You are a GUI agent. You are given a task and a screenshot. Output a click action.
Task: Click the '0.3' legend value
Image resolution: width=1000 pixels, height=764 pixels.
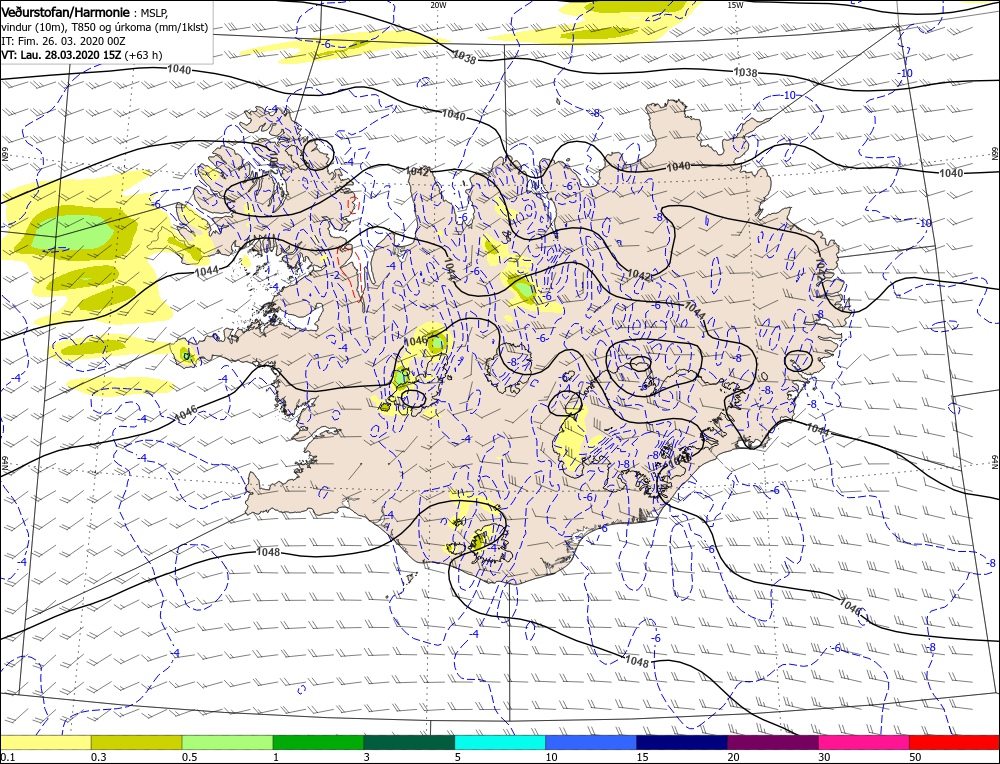[99, 757]
